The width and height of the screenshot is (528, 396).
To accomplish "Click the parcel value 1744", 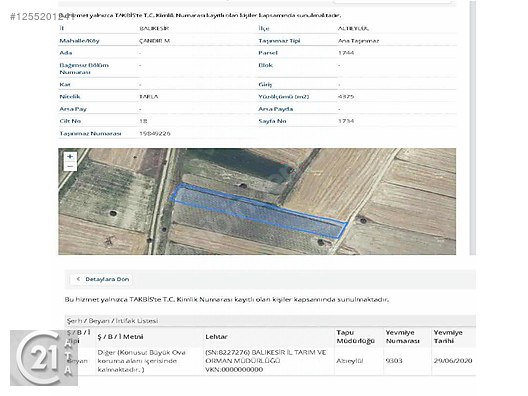I will click(346, 53).
